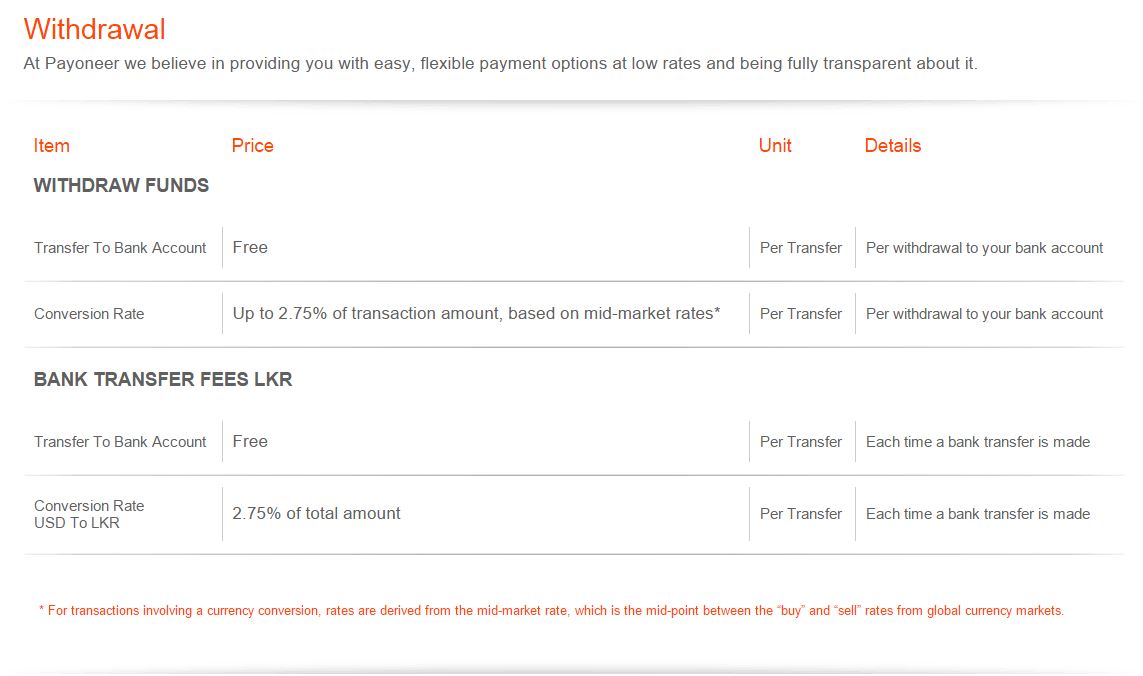Click the Withdrawal page heading
The image size is (1143, 676).
point(95,29)
